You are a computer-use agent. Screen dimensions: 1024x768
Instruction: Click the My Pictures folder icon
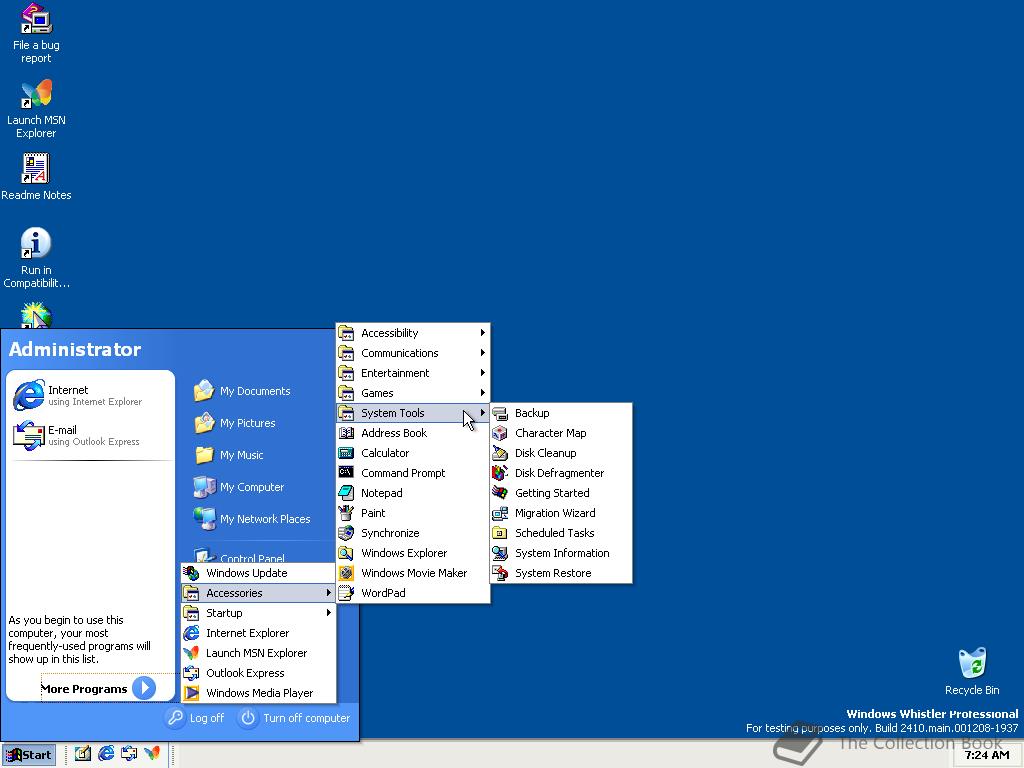coord(204,423)
